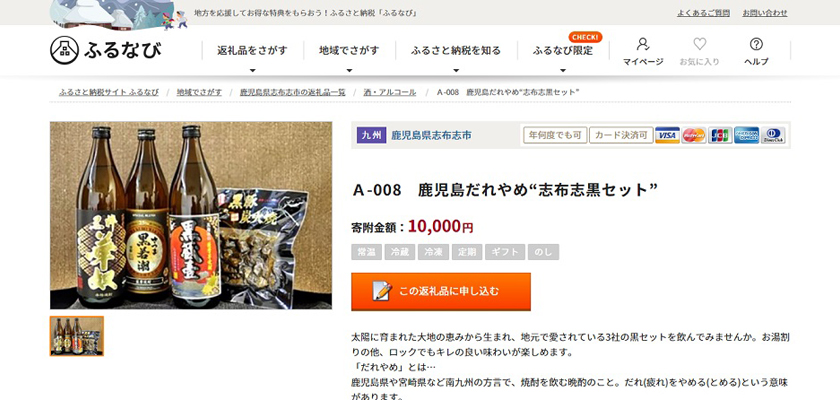Click the ふるなび house logo icon

point(64,50)
